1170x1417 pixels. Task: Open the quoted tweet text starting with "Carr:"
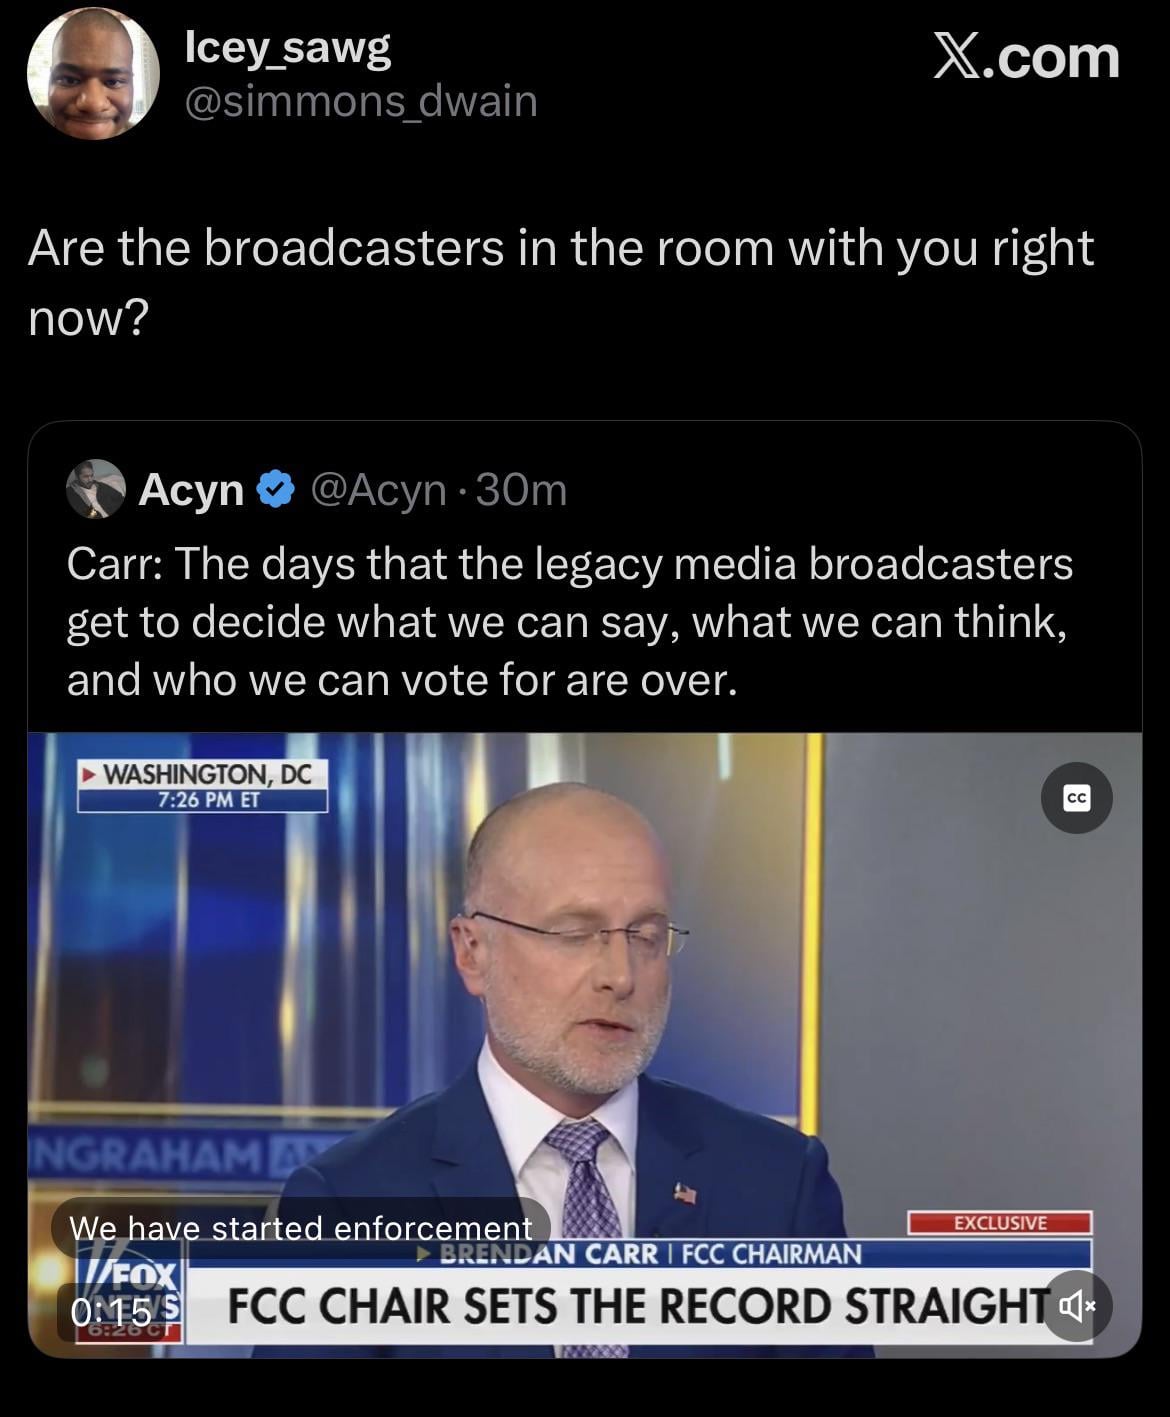click(x=569, y=621)
